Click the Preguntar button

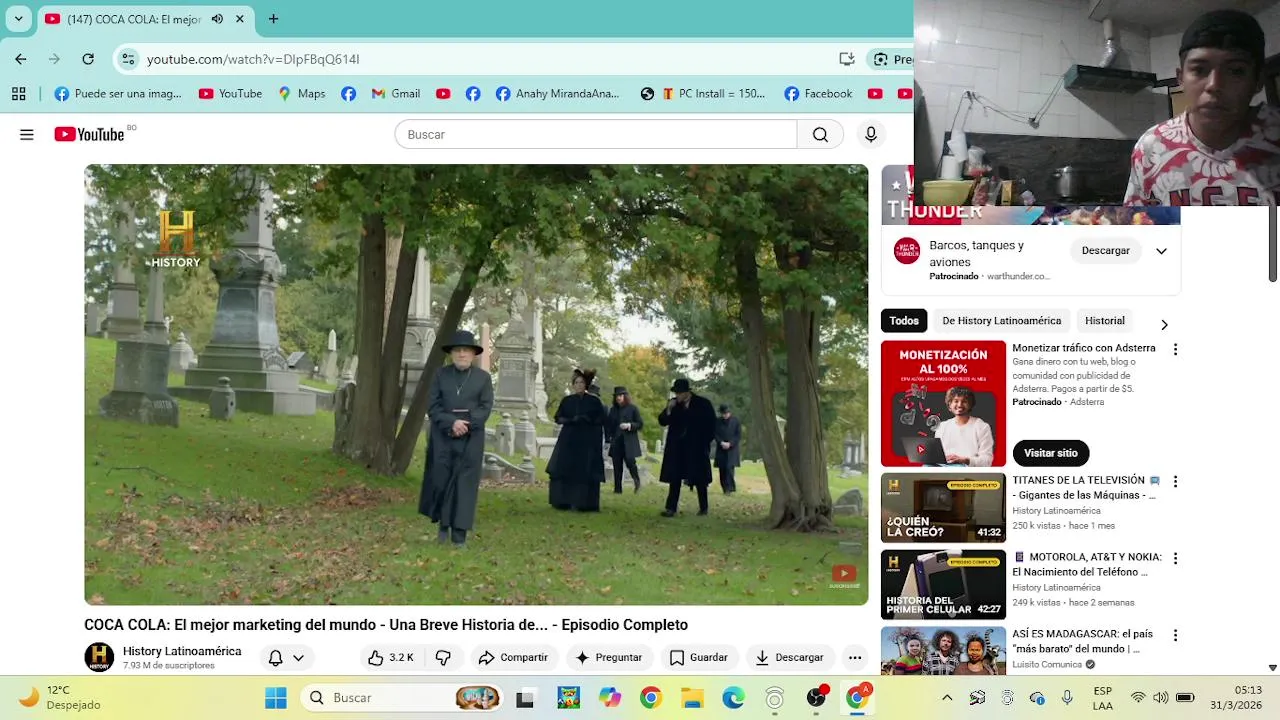pyautogui.click(x=608, y=657)
